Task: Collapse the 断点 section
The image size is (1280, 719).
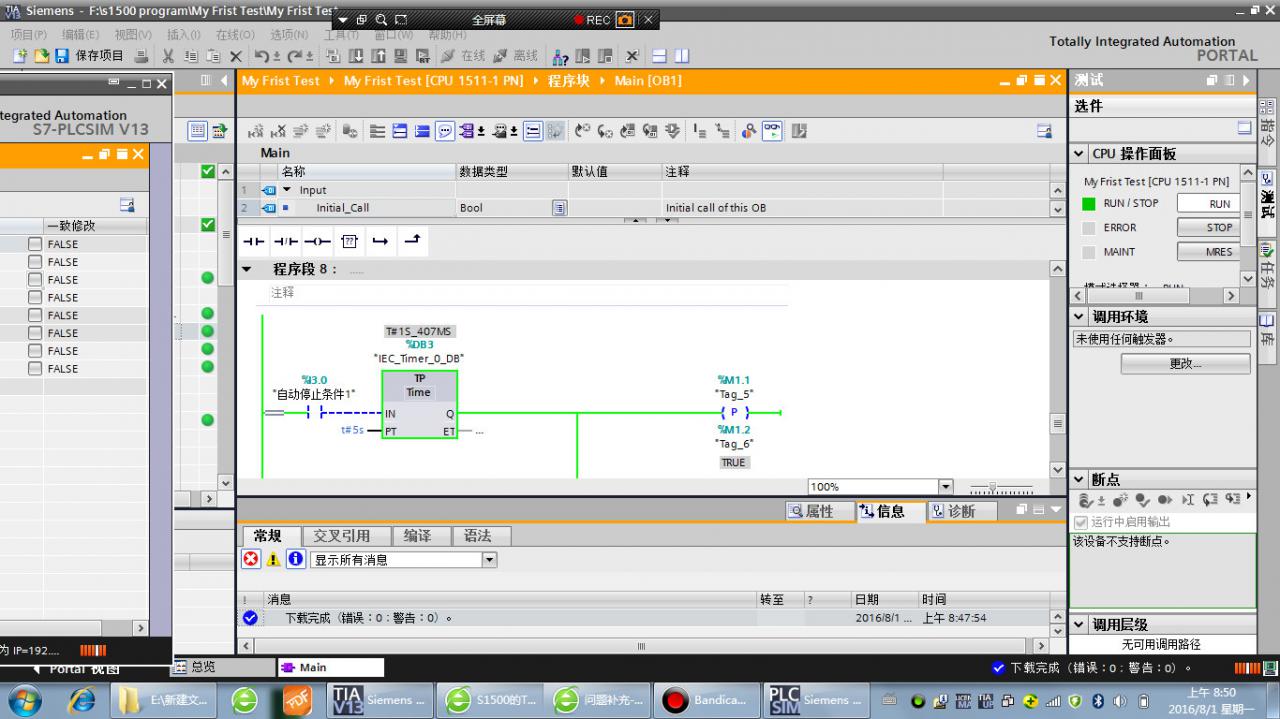Action: (1079, 480)
